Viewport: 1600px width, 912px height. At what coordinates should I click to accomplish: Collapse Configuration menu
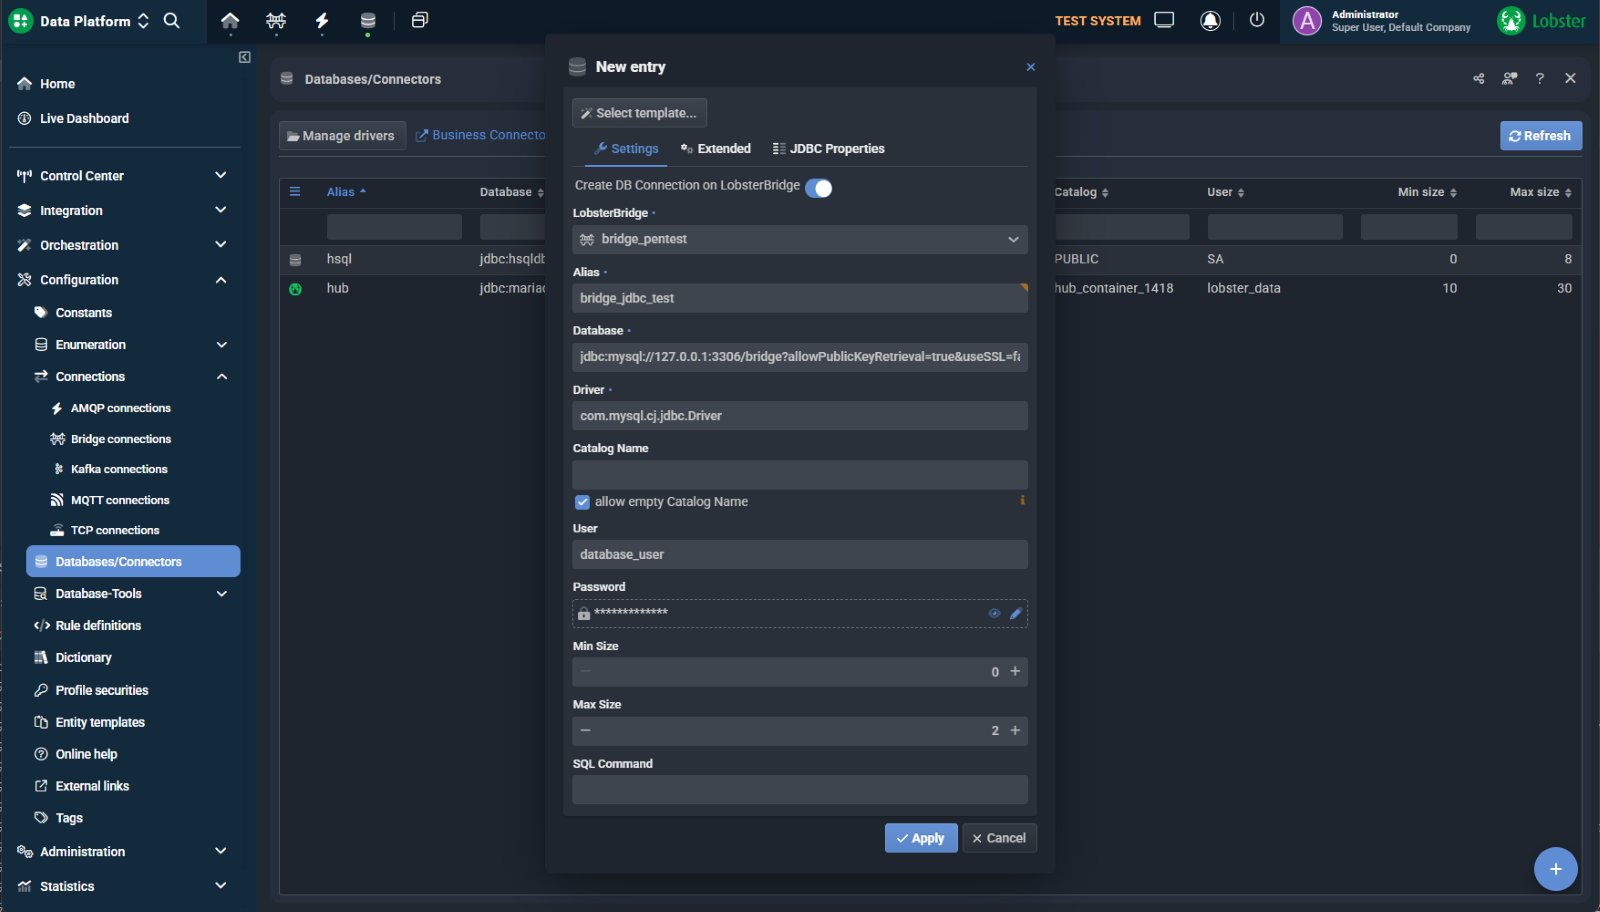coord(122,280)
